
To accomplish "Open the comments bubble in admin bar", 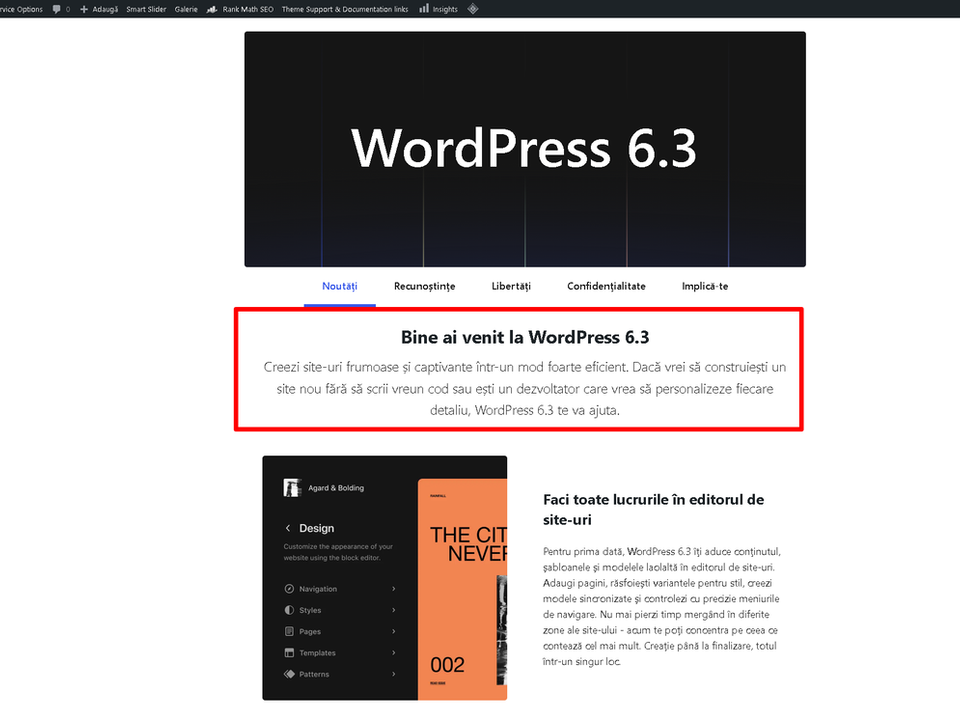I will pyautogui.click(x=57, y=9).
